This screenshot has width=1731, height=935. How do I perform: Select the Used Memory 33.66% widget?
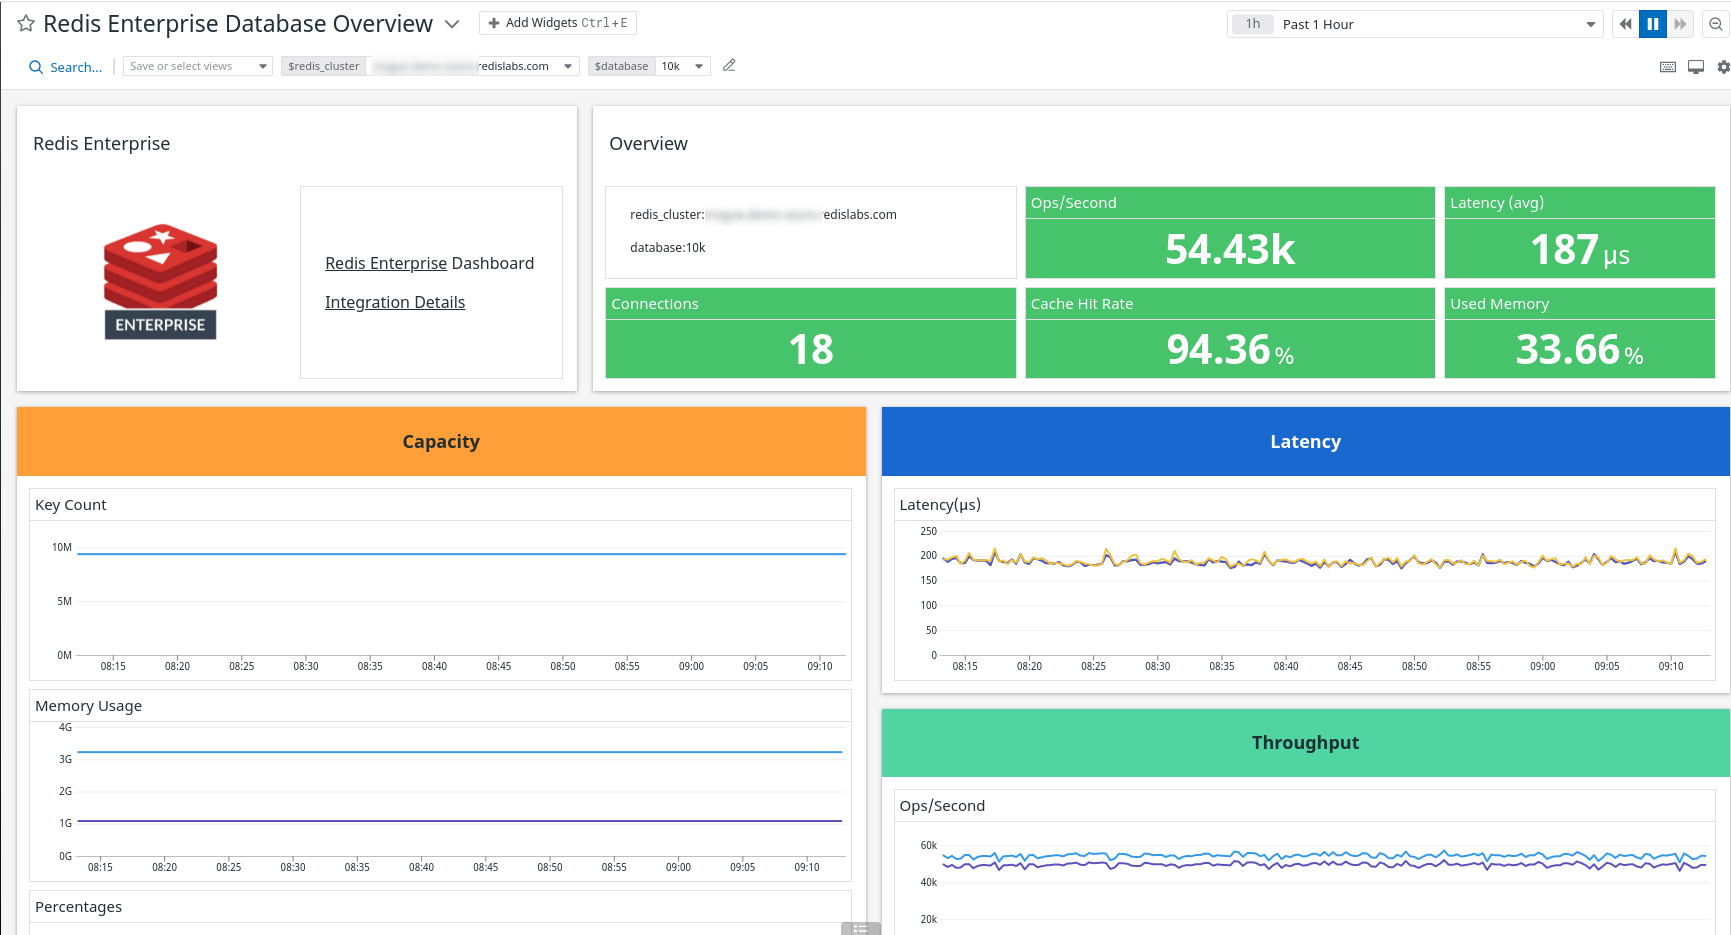pyautogui.click(x=1580, y=333)
